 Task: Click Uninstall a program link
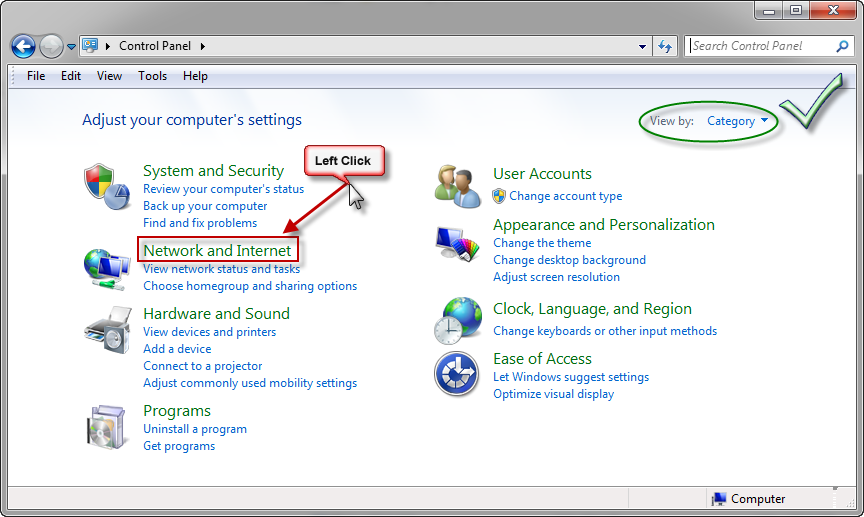(x=194, y=429)
